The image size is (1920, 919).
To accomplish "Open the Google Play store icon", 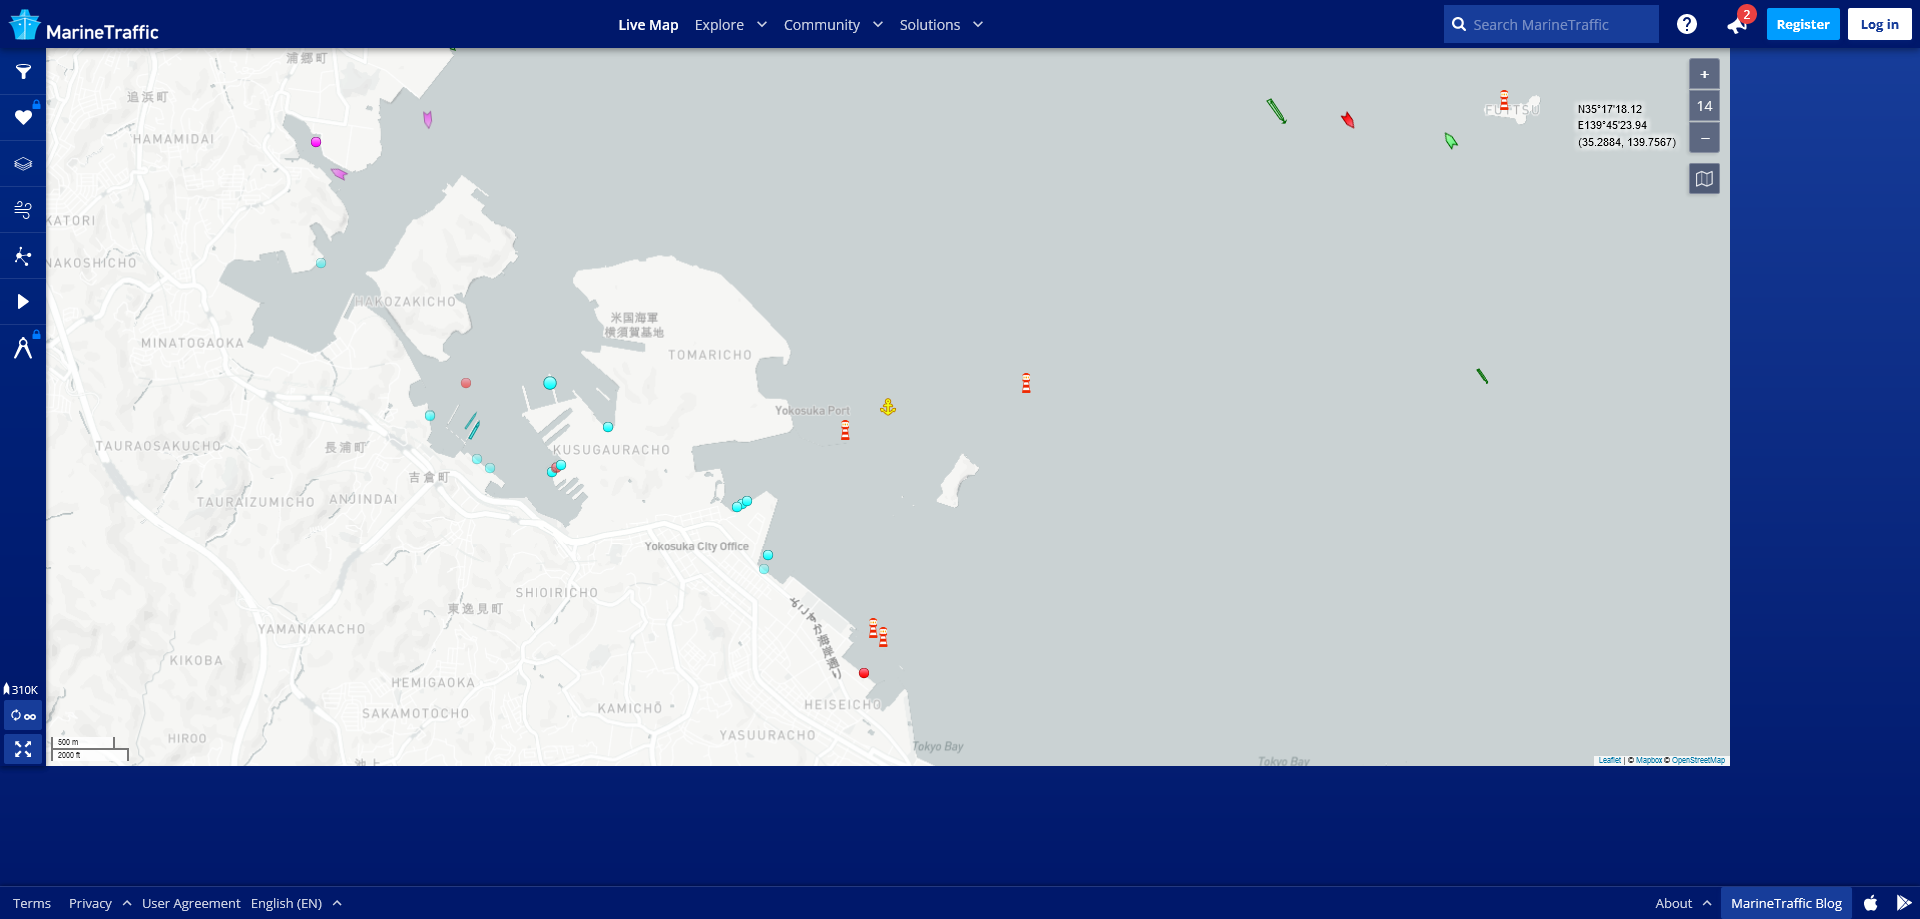I will pos(1904,903).
